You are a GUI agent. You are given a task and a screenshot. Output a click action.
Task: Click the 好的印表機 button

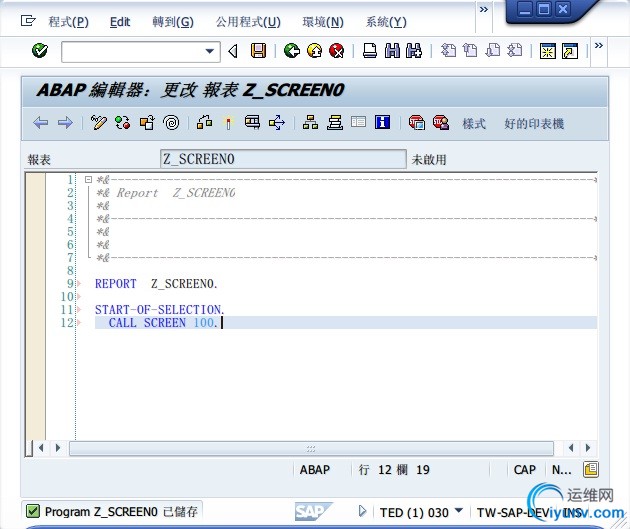(x=534, y=123)
